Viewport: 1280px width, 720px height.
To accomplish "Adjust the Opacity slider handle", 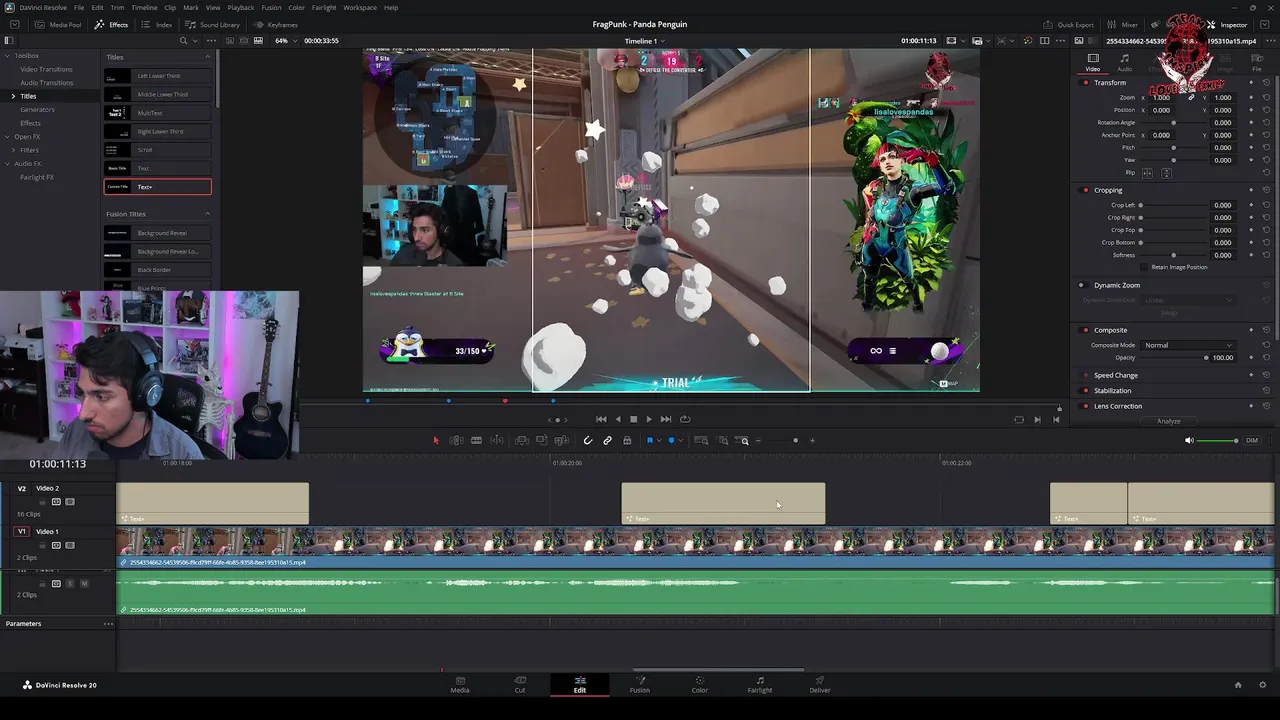I will click(x=1206, y=357).
